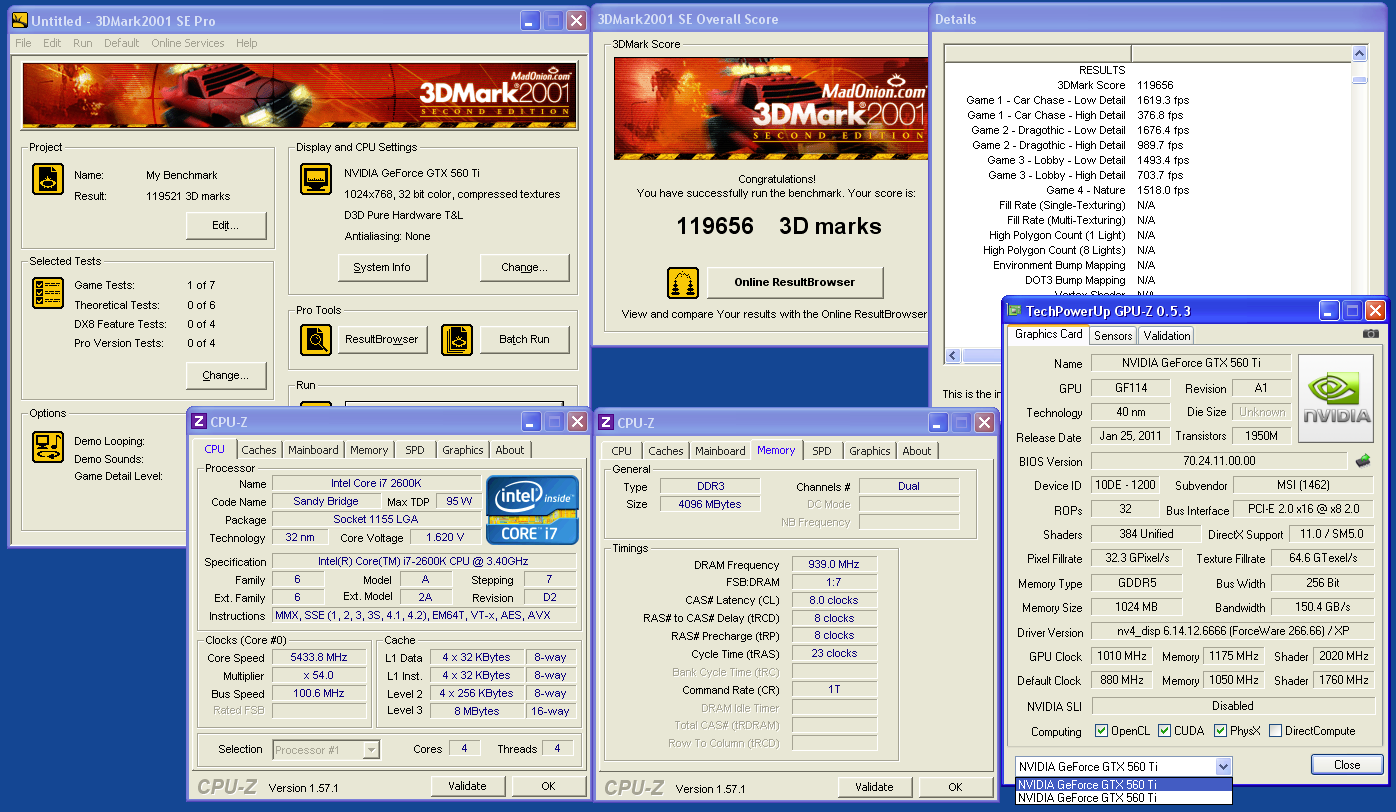Image resolution: width=1396 pixels, height=812 pixels.
Task: Open the Help menu in 3DMark2001
Action: [247, 43]
